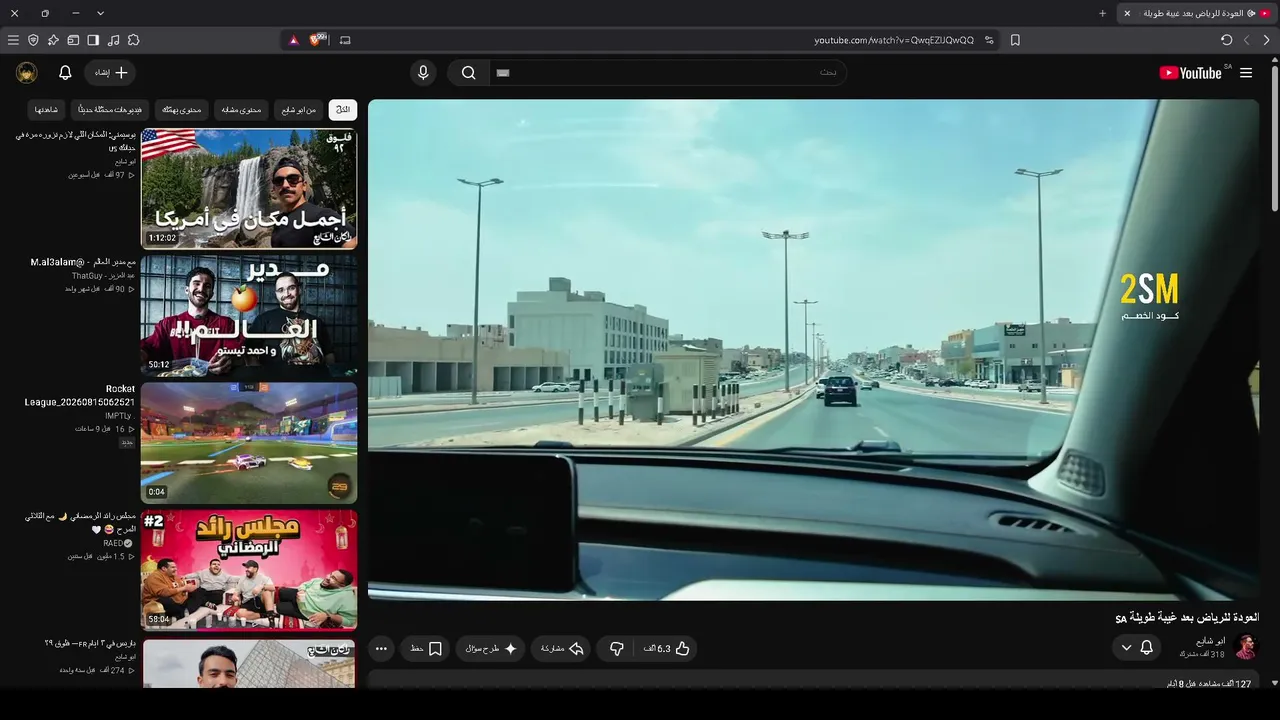The image size is (1280, 720).
Task: Save the video to a playlist (حفظ)
Action: (426, 649)
